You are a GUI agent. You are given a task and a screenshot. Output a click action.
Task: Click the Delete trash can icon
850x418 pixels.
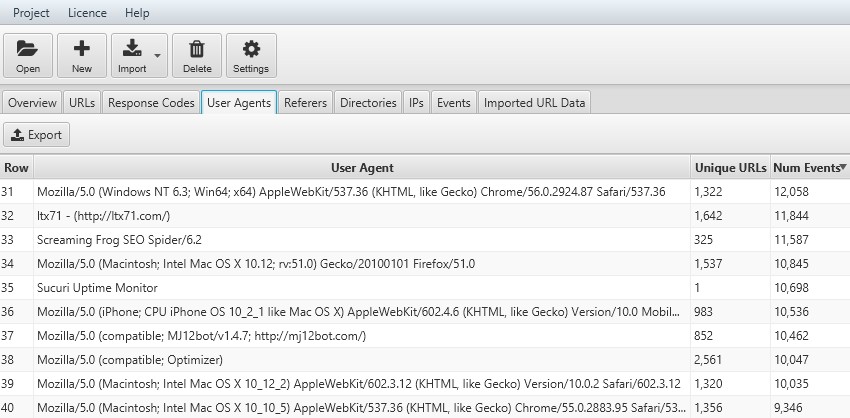pos(197,49)
